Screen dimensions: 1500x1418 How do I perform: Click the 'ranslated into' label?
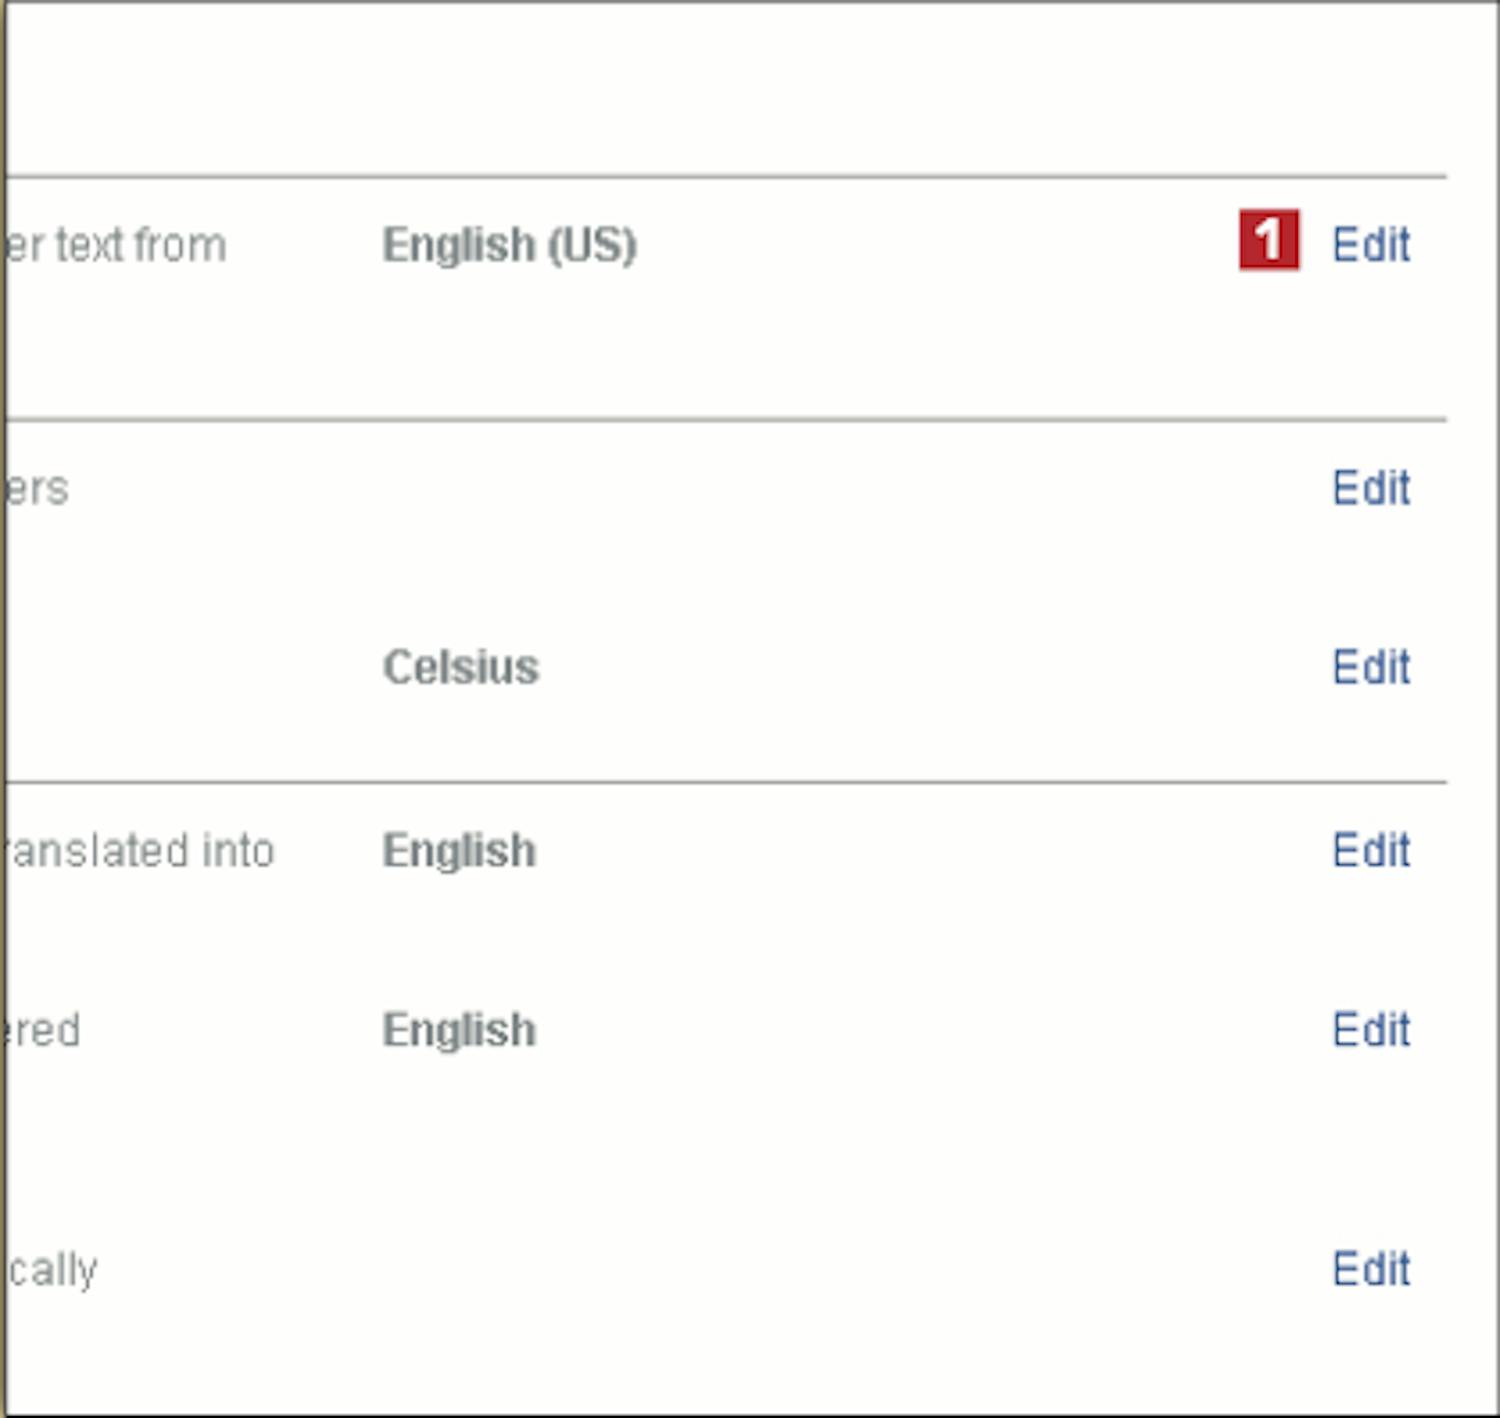(140, 851)
